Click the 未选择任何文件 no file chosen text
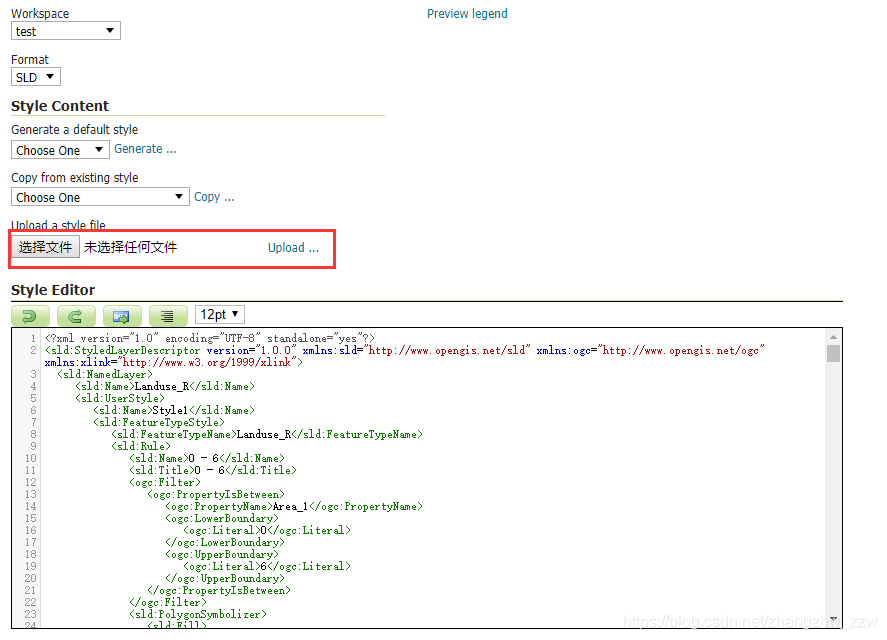This screenshot has width=887, height=640. coord(131,247)
